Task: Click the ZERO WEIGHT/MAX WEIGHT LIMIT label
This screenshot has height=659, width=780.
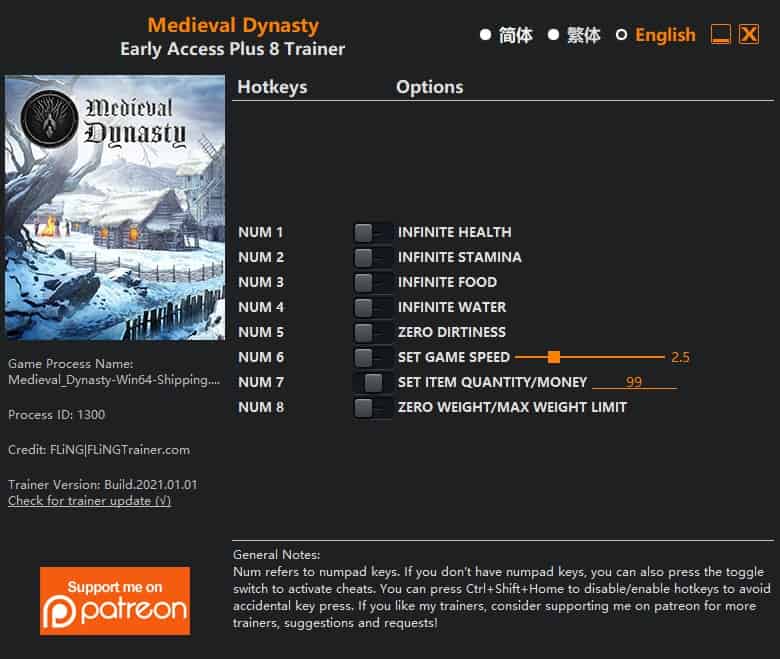Action: tap(512, 407)
